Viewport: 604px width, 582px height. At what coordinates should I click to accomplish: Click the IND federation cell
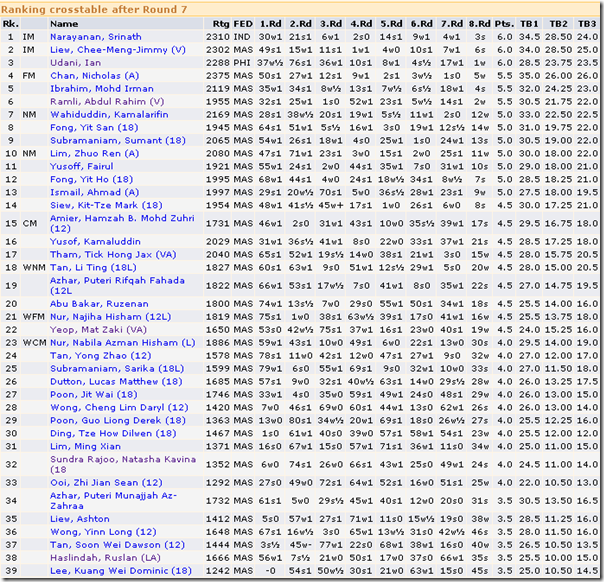pos(242,37)
